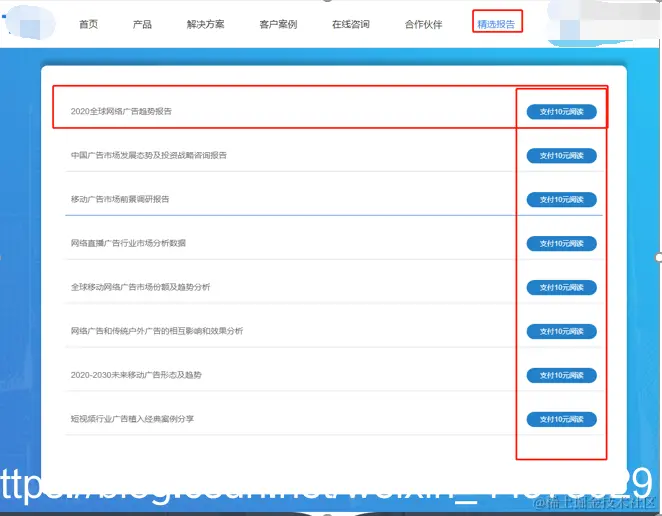Click pay button for 短视频行业广告植入经典案例分享
662x516 pixels.
tap(562, 419)
